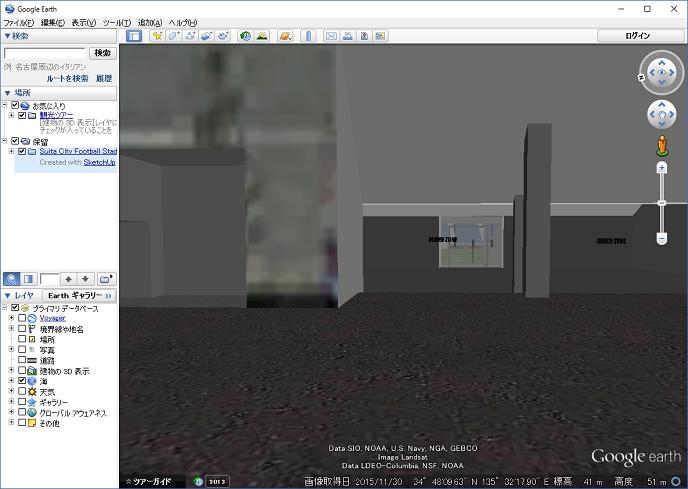Click the Street View pegman icon

[x=661, y=148]
